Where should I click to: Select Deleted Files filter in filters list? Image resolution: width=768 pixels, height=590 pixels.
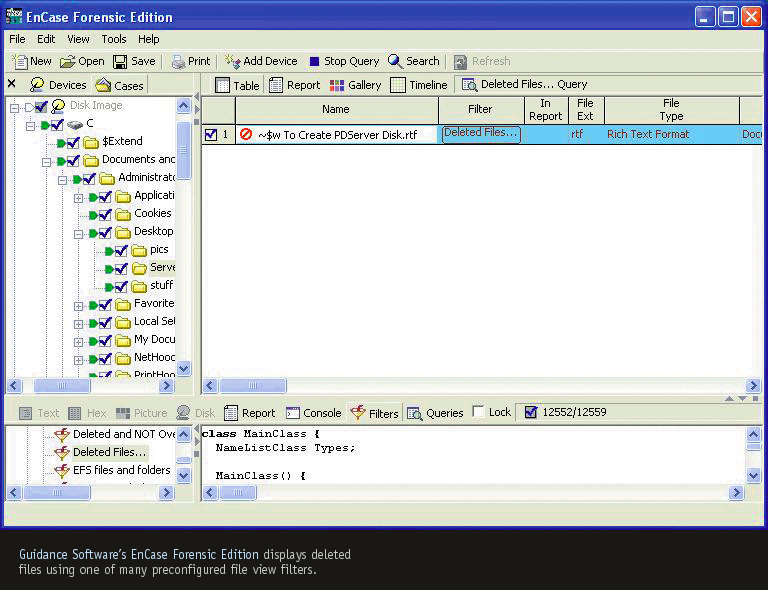point(109,452)
